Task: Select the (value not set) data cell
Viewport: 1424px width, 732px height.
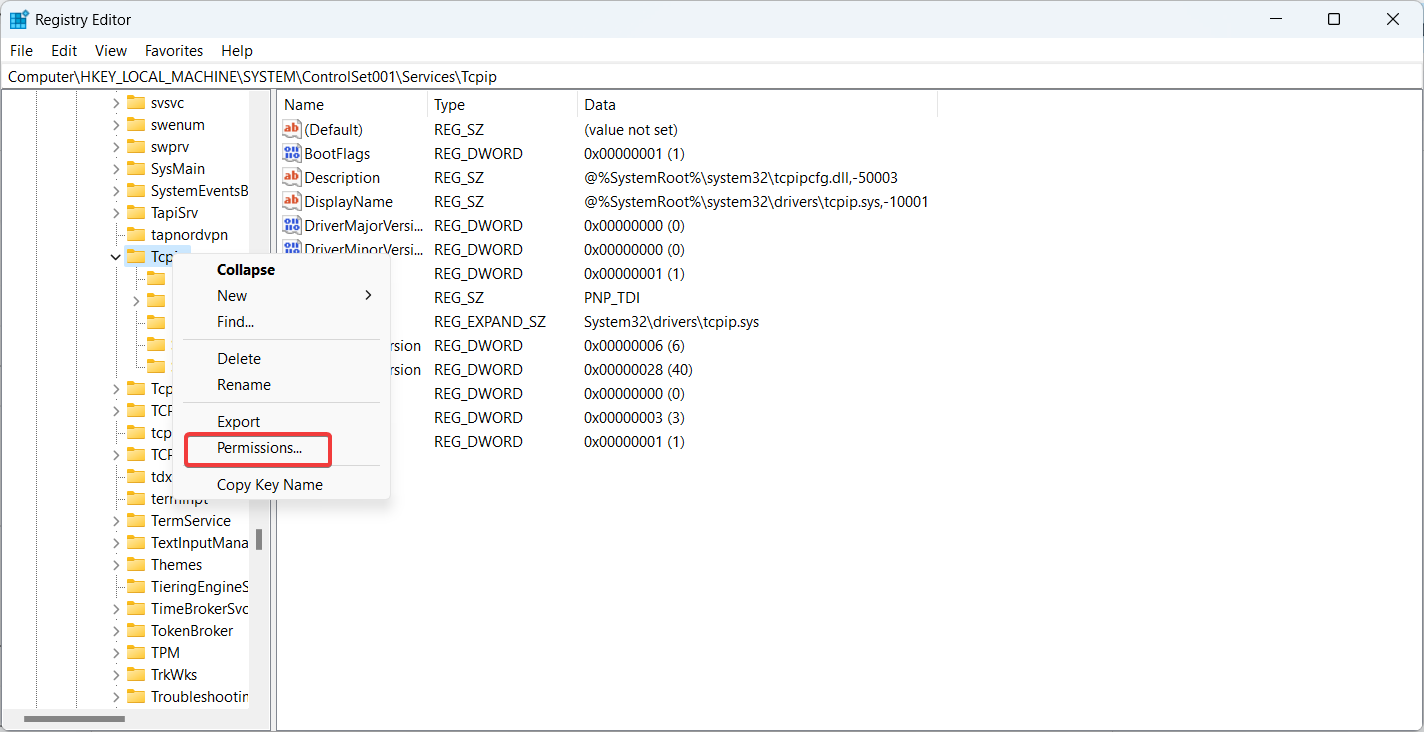Action: [631, 129]
